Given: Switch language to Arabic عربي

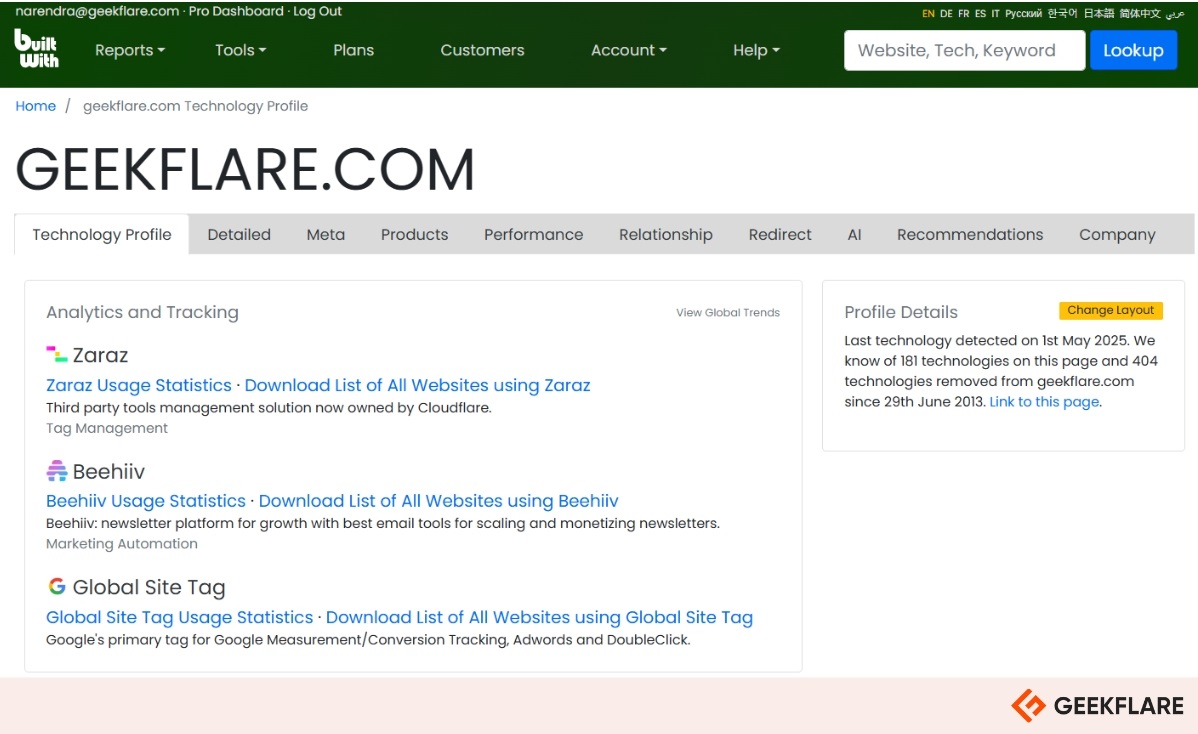Looking at the screenshot, I should [x=1175, y=14].
